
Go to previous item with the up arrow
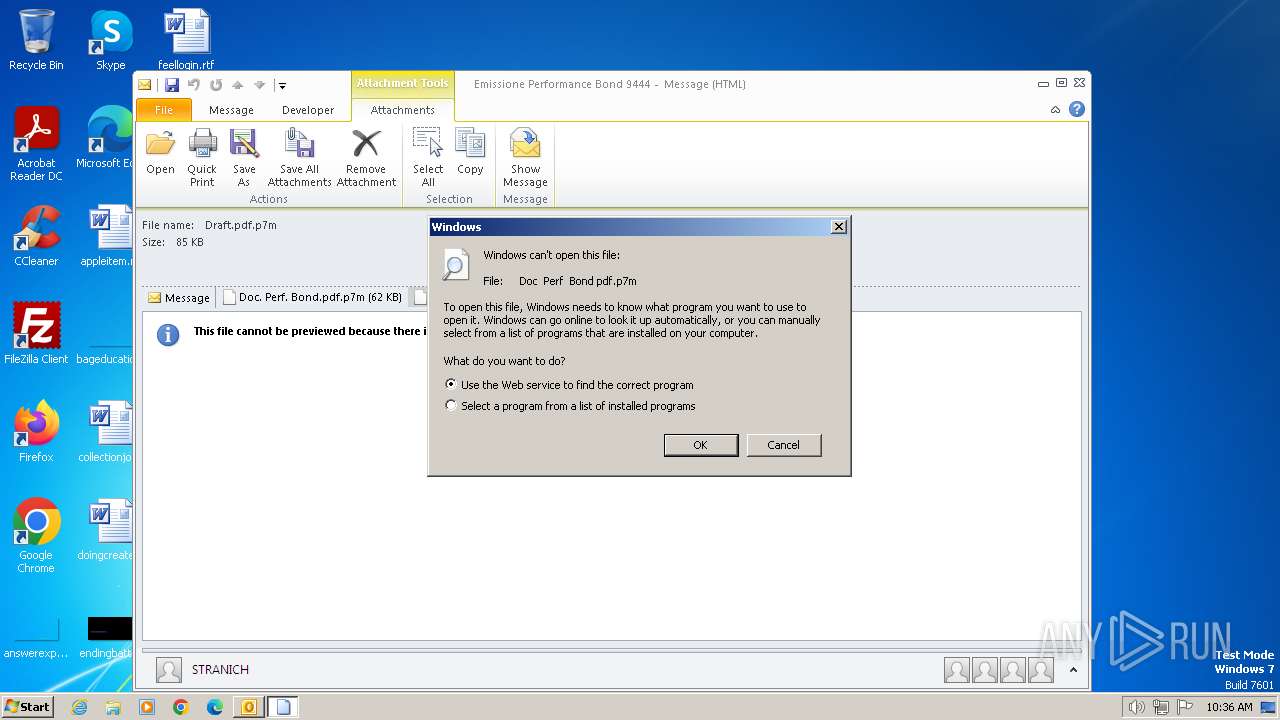238,85
